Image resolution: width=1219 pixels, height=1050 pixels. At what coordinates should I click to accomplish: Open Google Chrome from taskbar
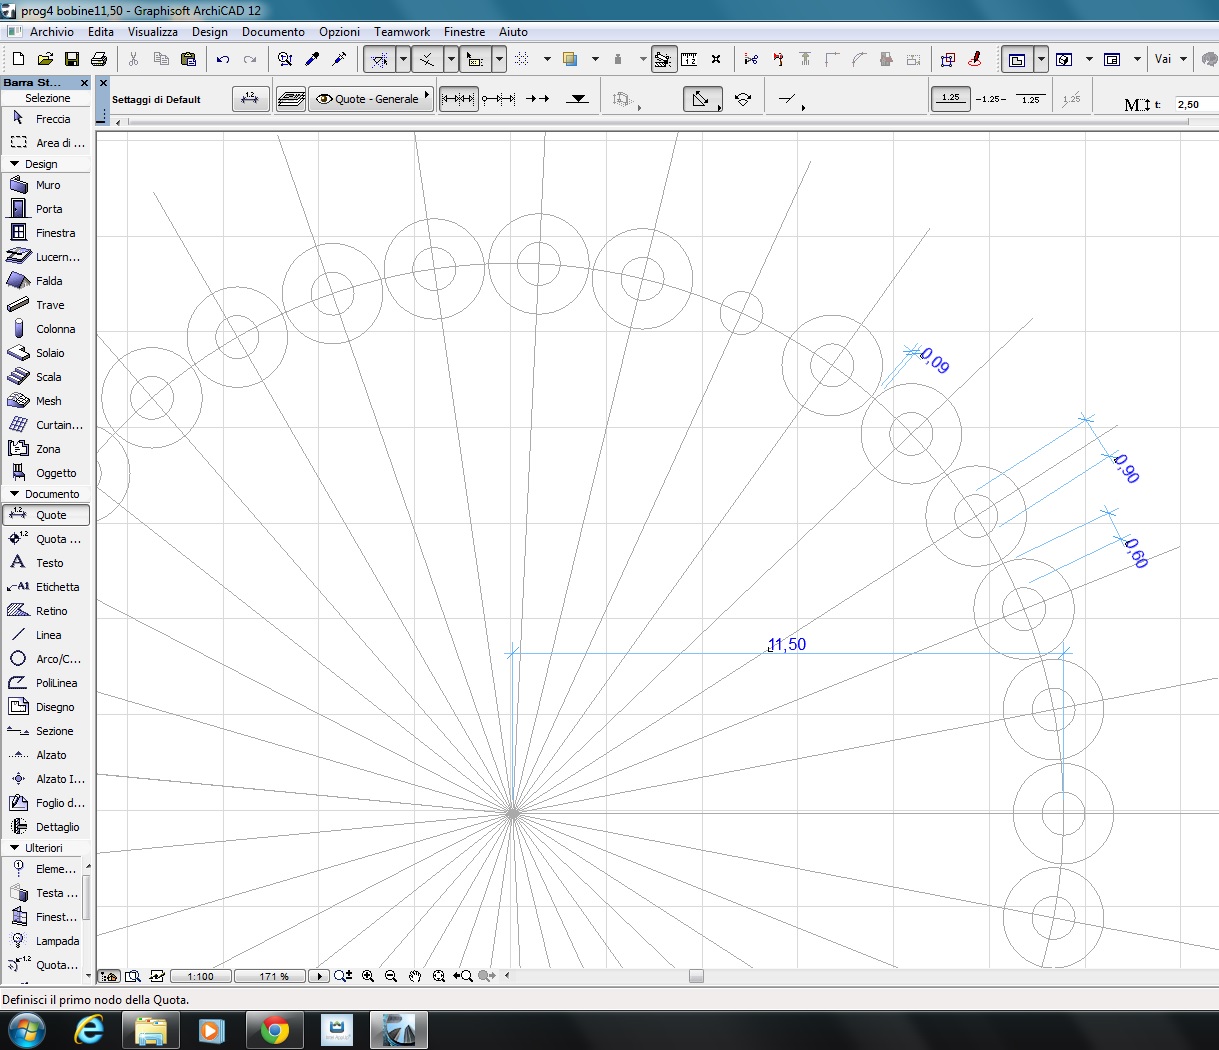click(x=275, y=1030)
